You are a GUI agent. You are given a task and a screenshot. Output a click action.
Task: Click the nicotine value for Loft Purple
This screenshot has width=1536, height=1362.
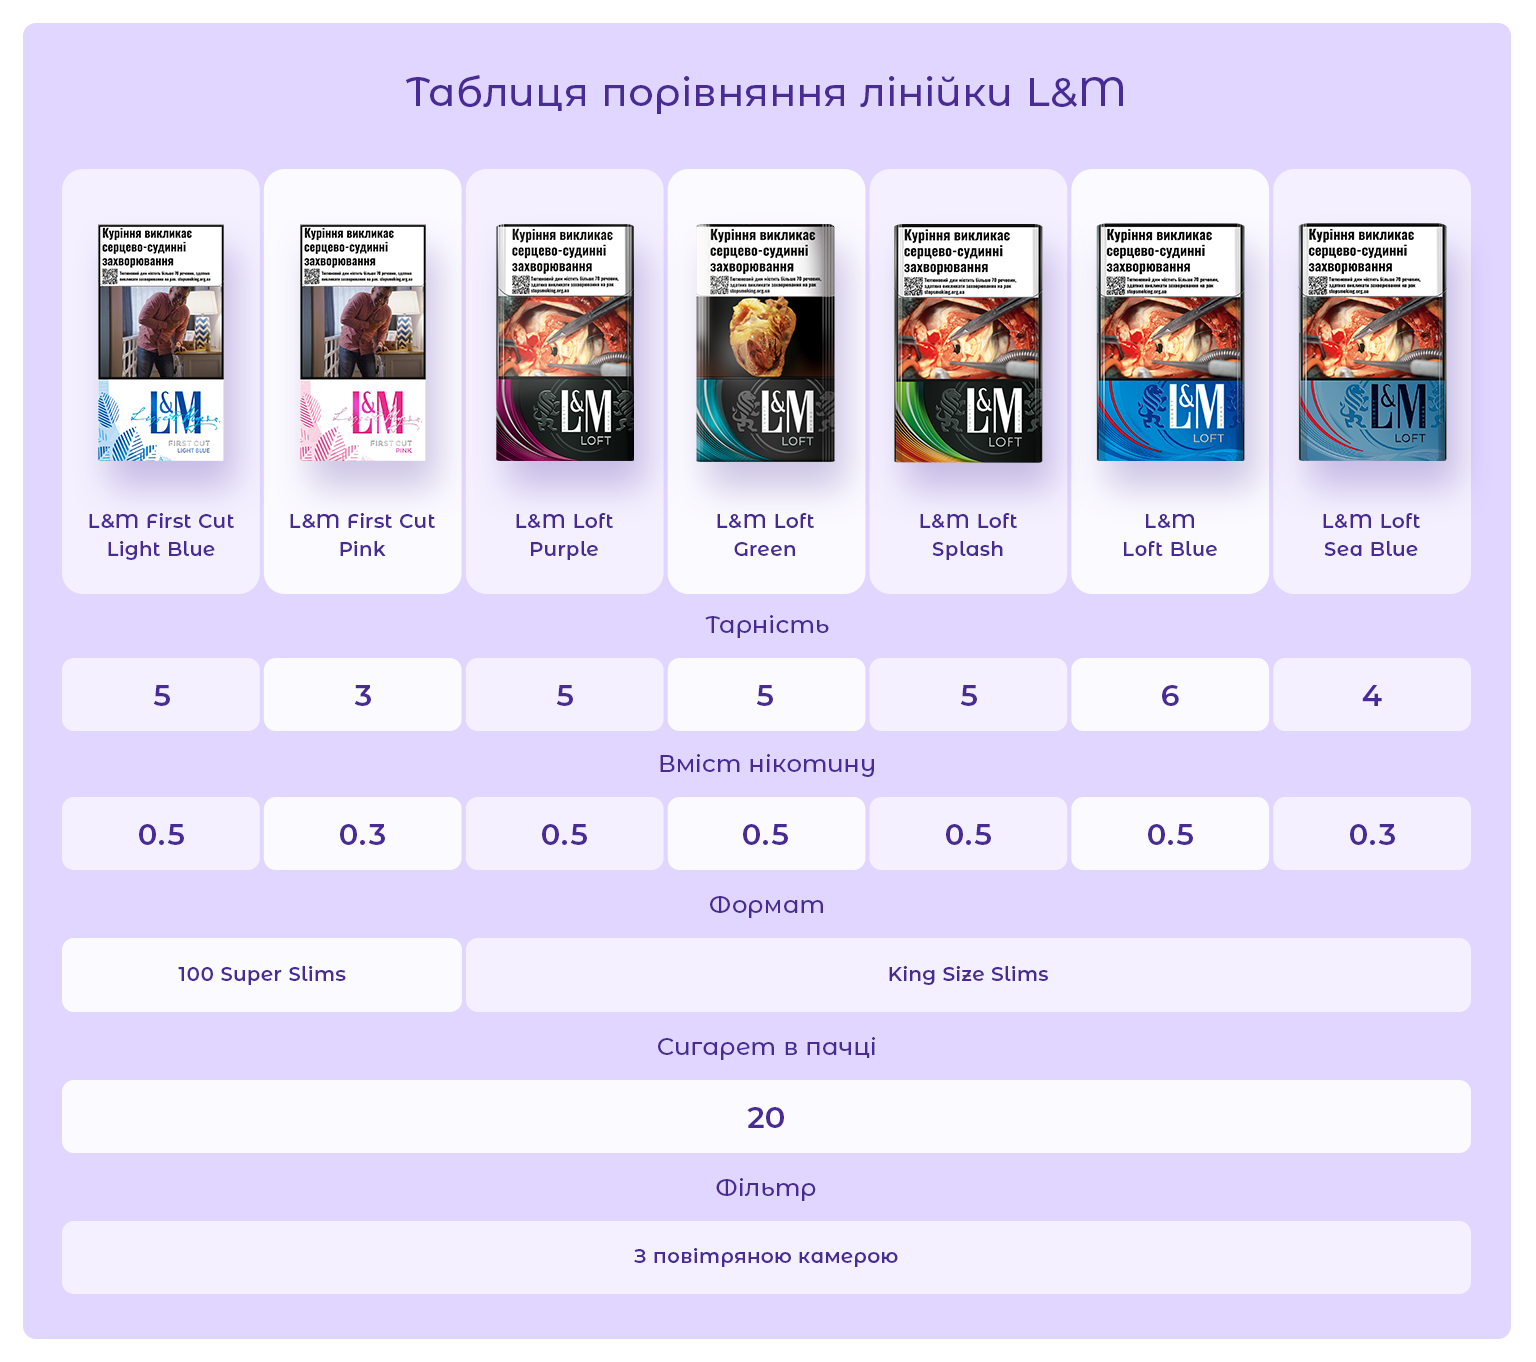click(x=565, y=834)
